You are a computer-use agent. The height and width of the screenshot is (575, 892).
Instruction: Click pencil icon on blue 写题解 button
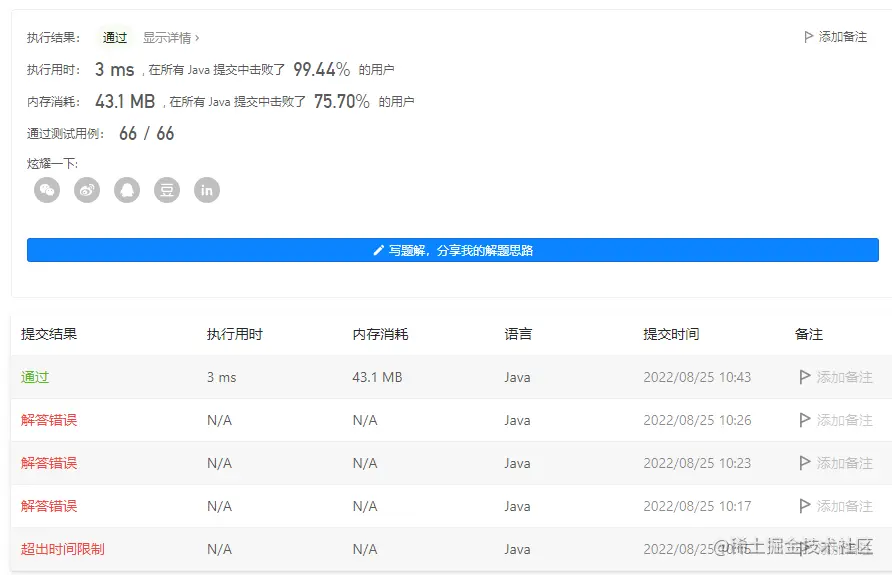378,250
